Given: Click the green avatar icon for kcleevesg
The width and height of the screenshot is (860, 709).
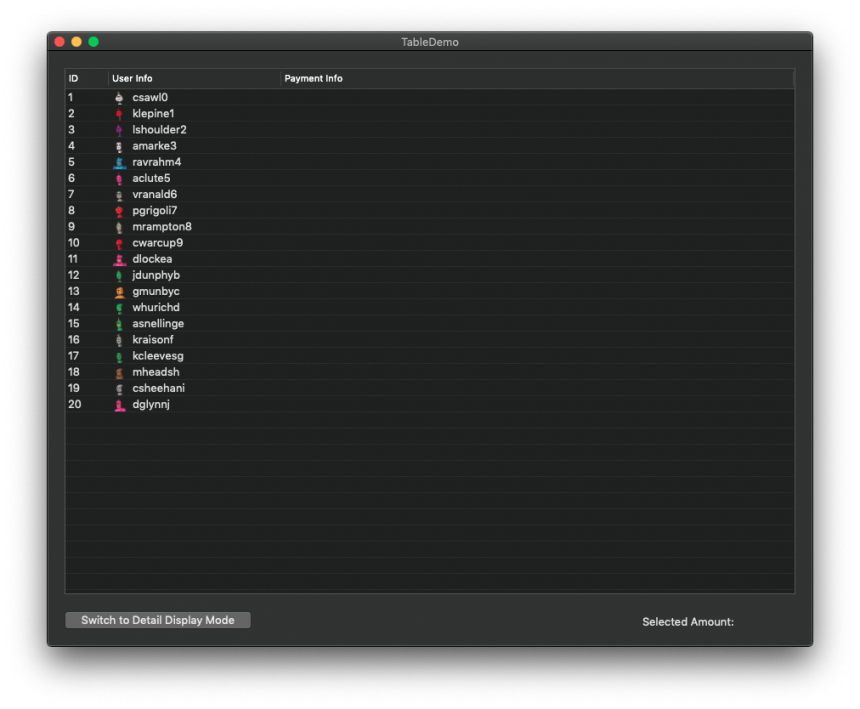Looking at the screenshot, I should click(x=120, y=355).
